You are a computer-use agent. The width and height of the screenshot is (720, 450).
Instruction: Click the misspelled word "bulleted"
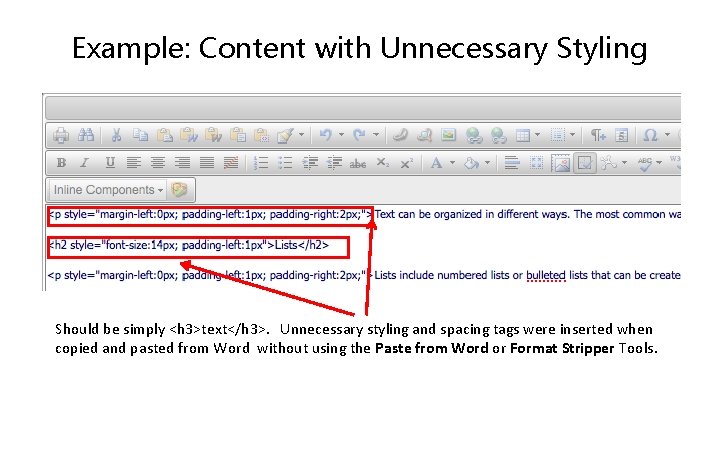click(546, 276)
